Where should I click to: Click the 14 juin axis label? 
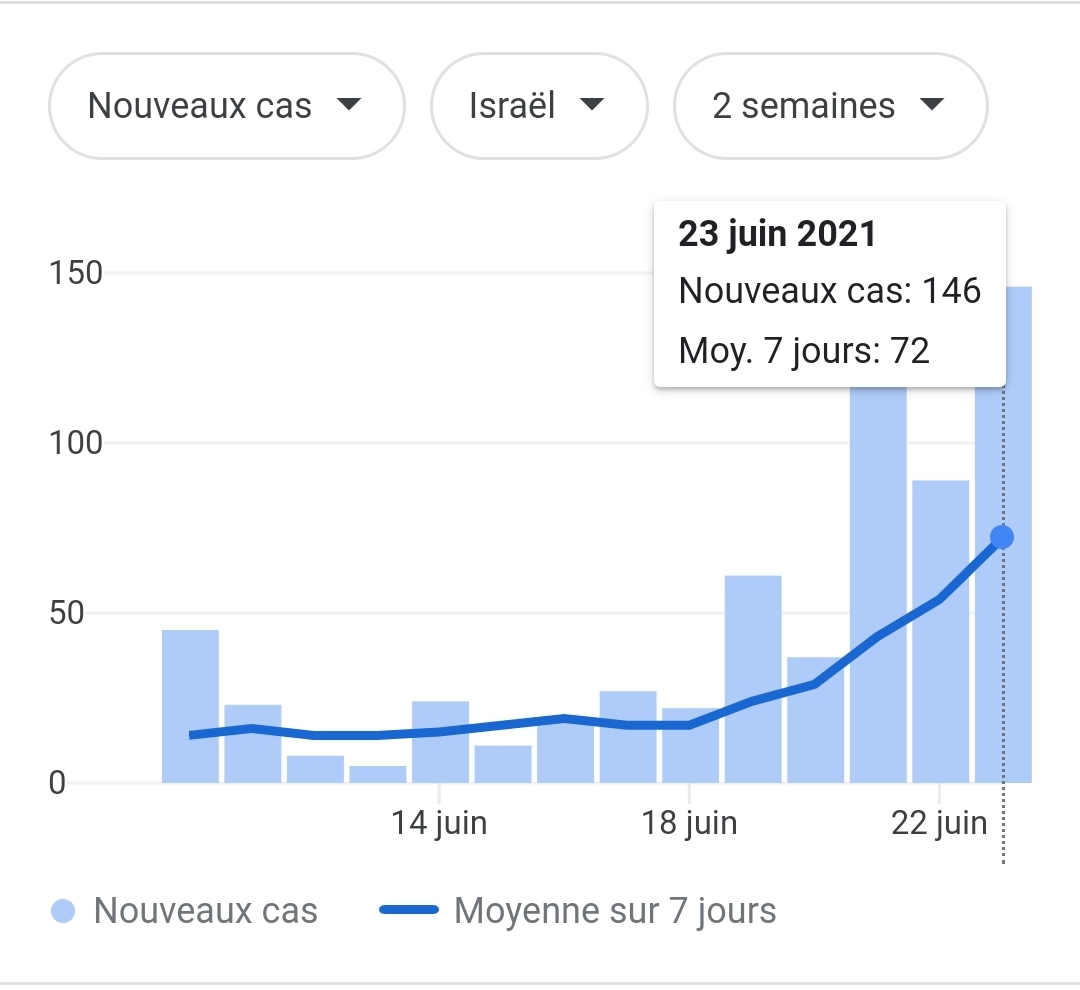(440, 823)
